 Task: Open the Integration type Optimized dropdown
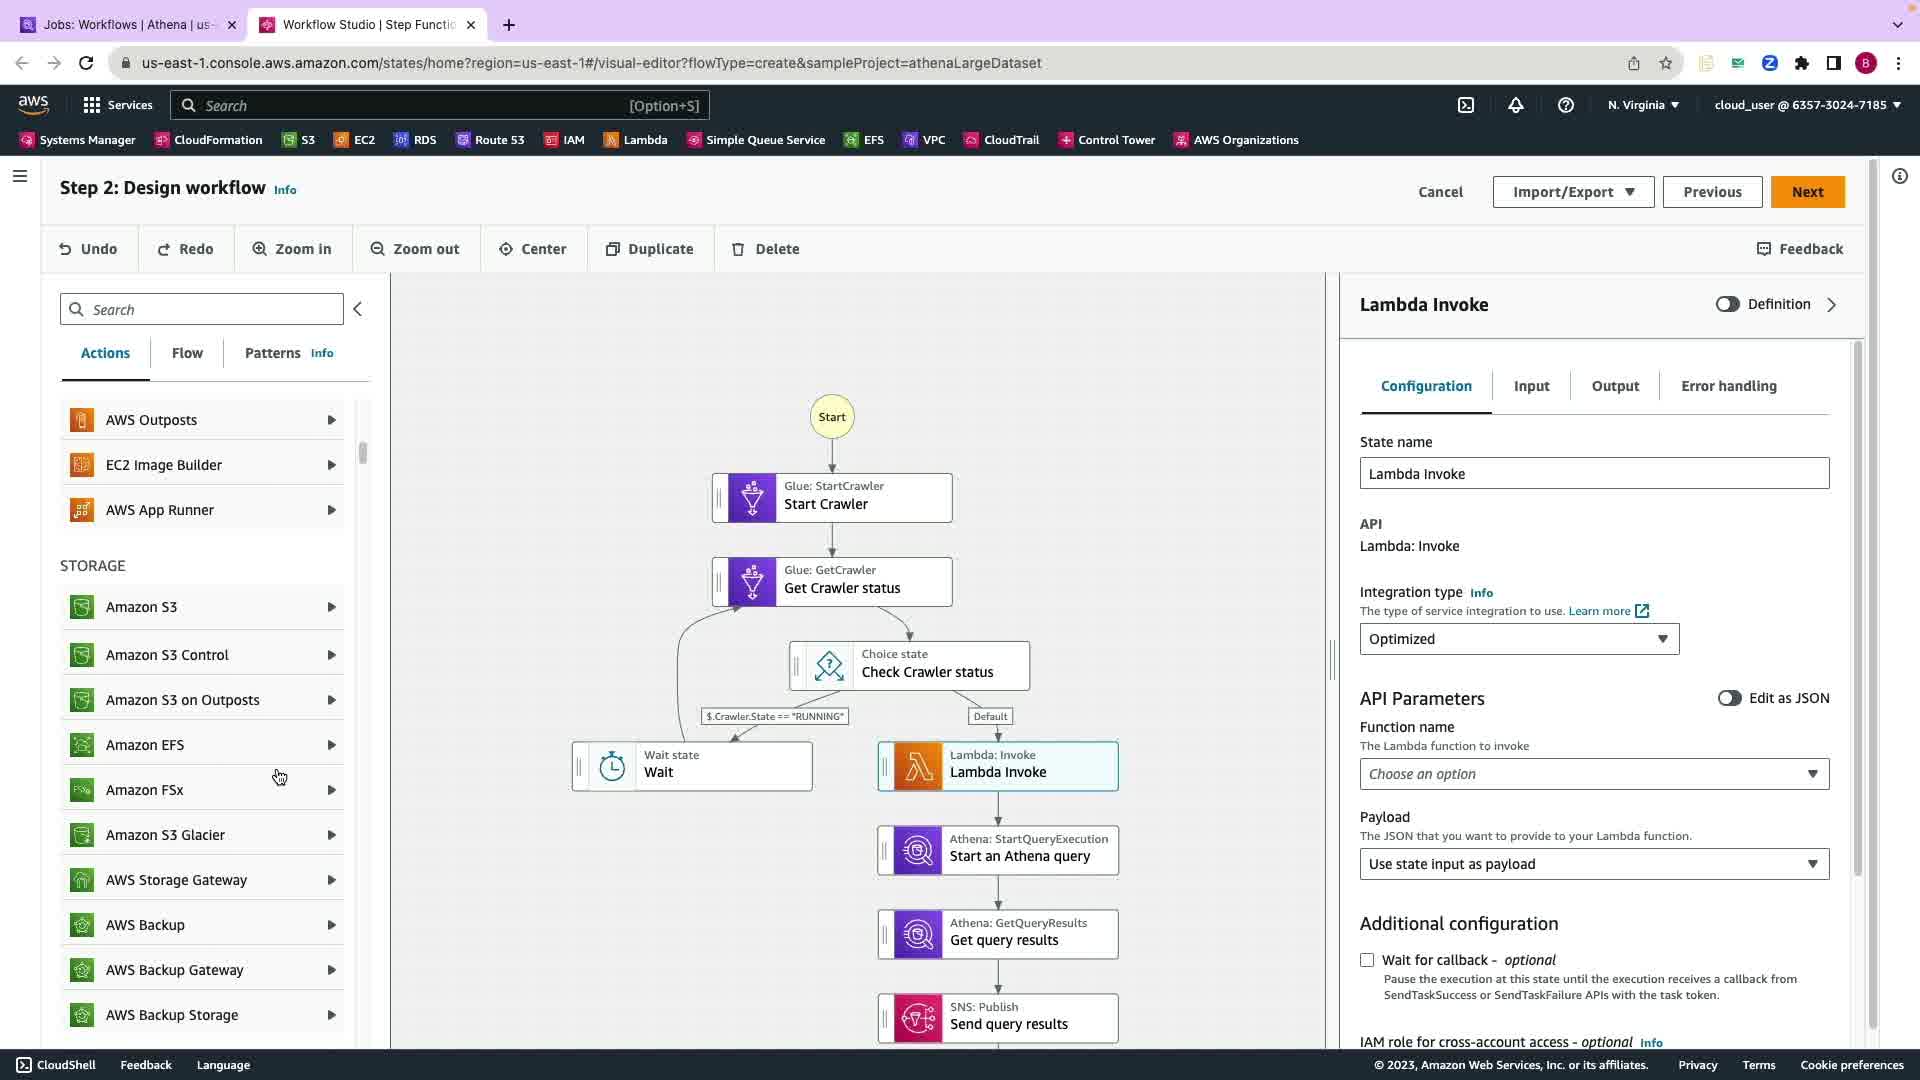tap(1519, 639)
